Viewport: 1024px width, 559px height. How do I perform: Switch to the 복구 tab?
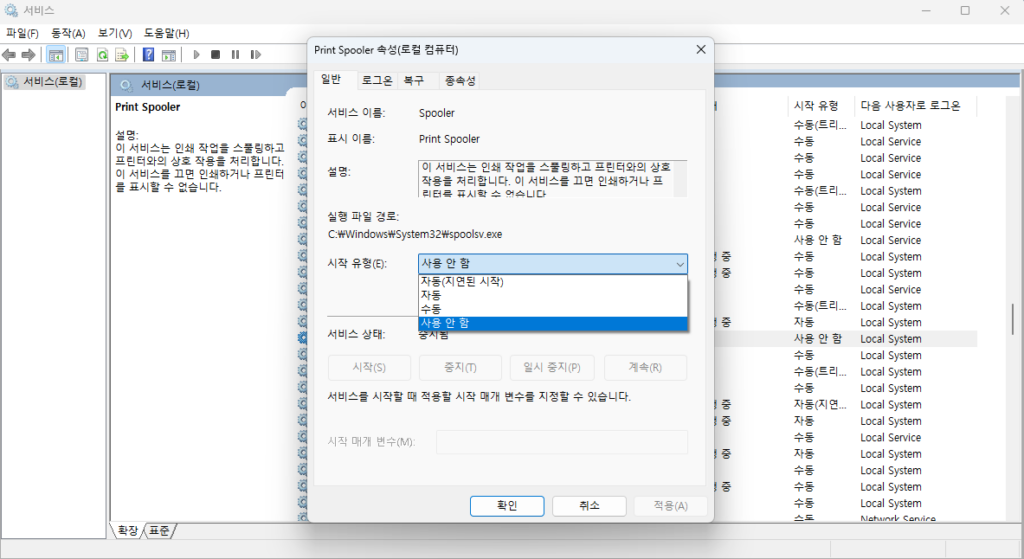click(414, 80)
